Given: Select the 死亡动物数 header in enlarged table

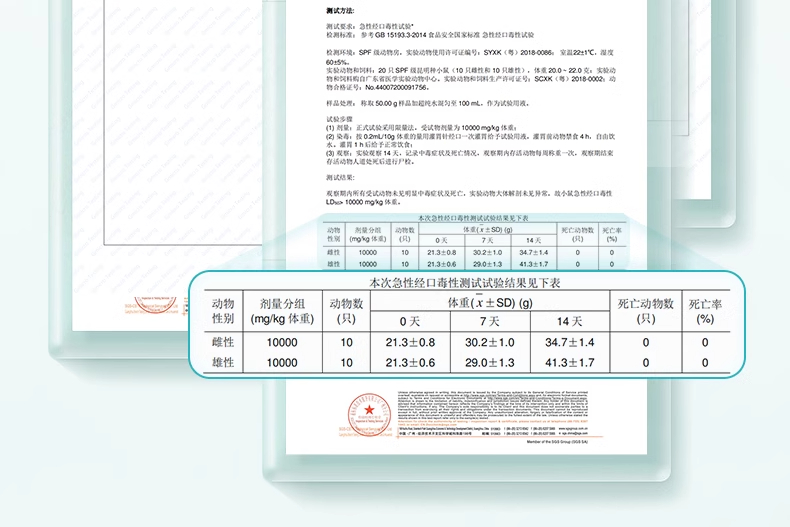Looking at the screenshot, I should tap(645, 311).
